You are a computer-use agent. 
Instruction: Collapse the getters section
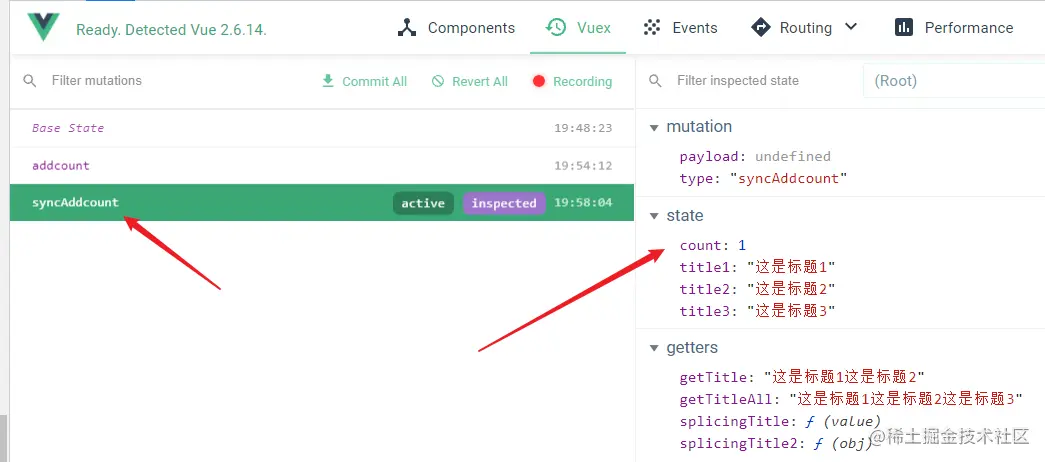pos(654,348)
